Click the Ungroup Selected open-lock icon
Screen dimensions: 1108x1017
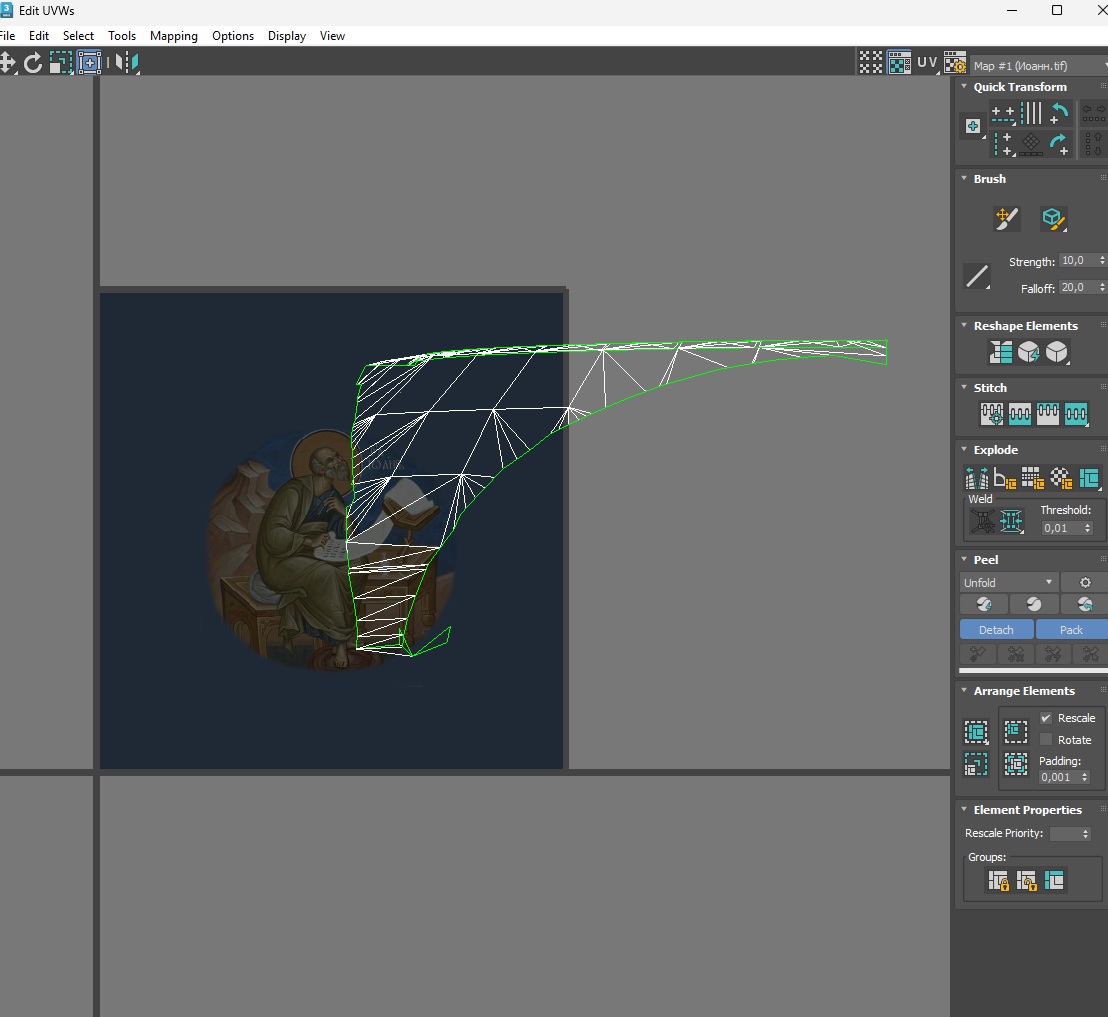tap(1026, 881)
